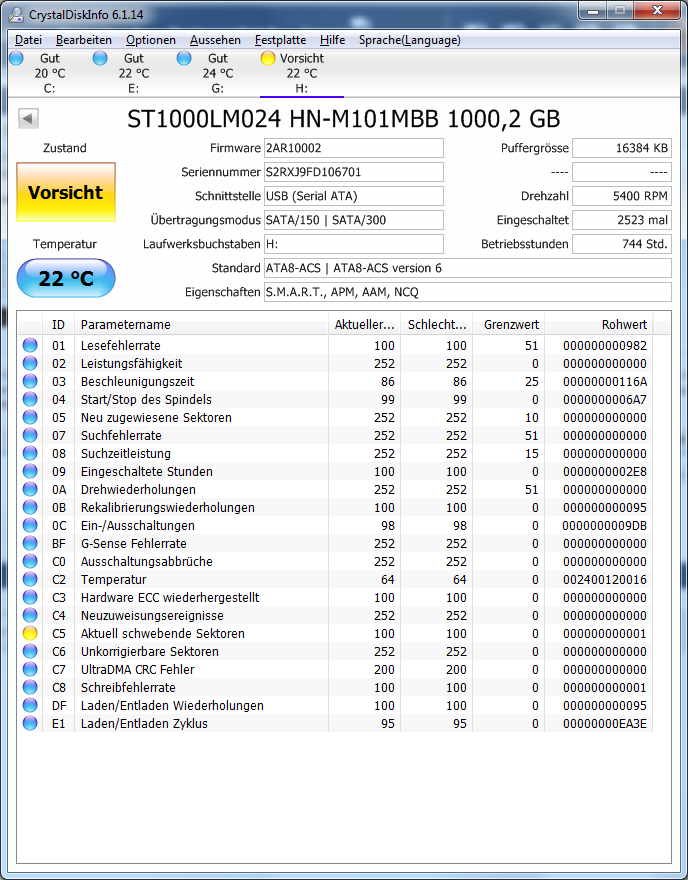Click the Schnittstelle field USB (Serial ATA)

tap(354, 196)
